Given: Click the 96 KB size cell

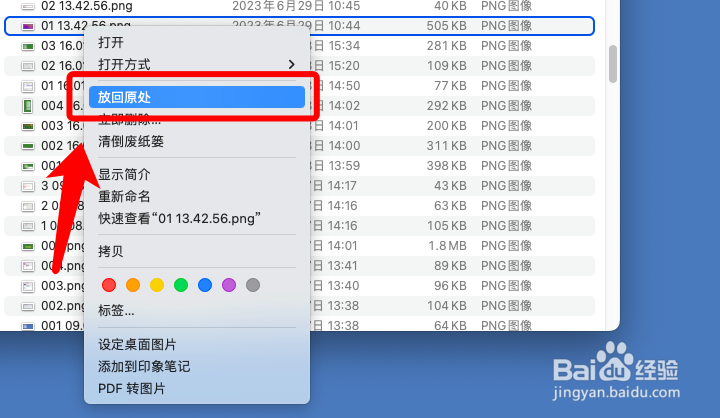Looking at the screenshot, I should click(450, 286).
